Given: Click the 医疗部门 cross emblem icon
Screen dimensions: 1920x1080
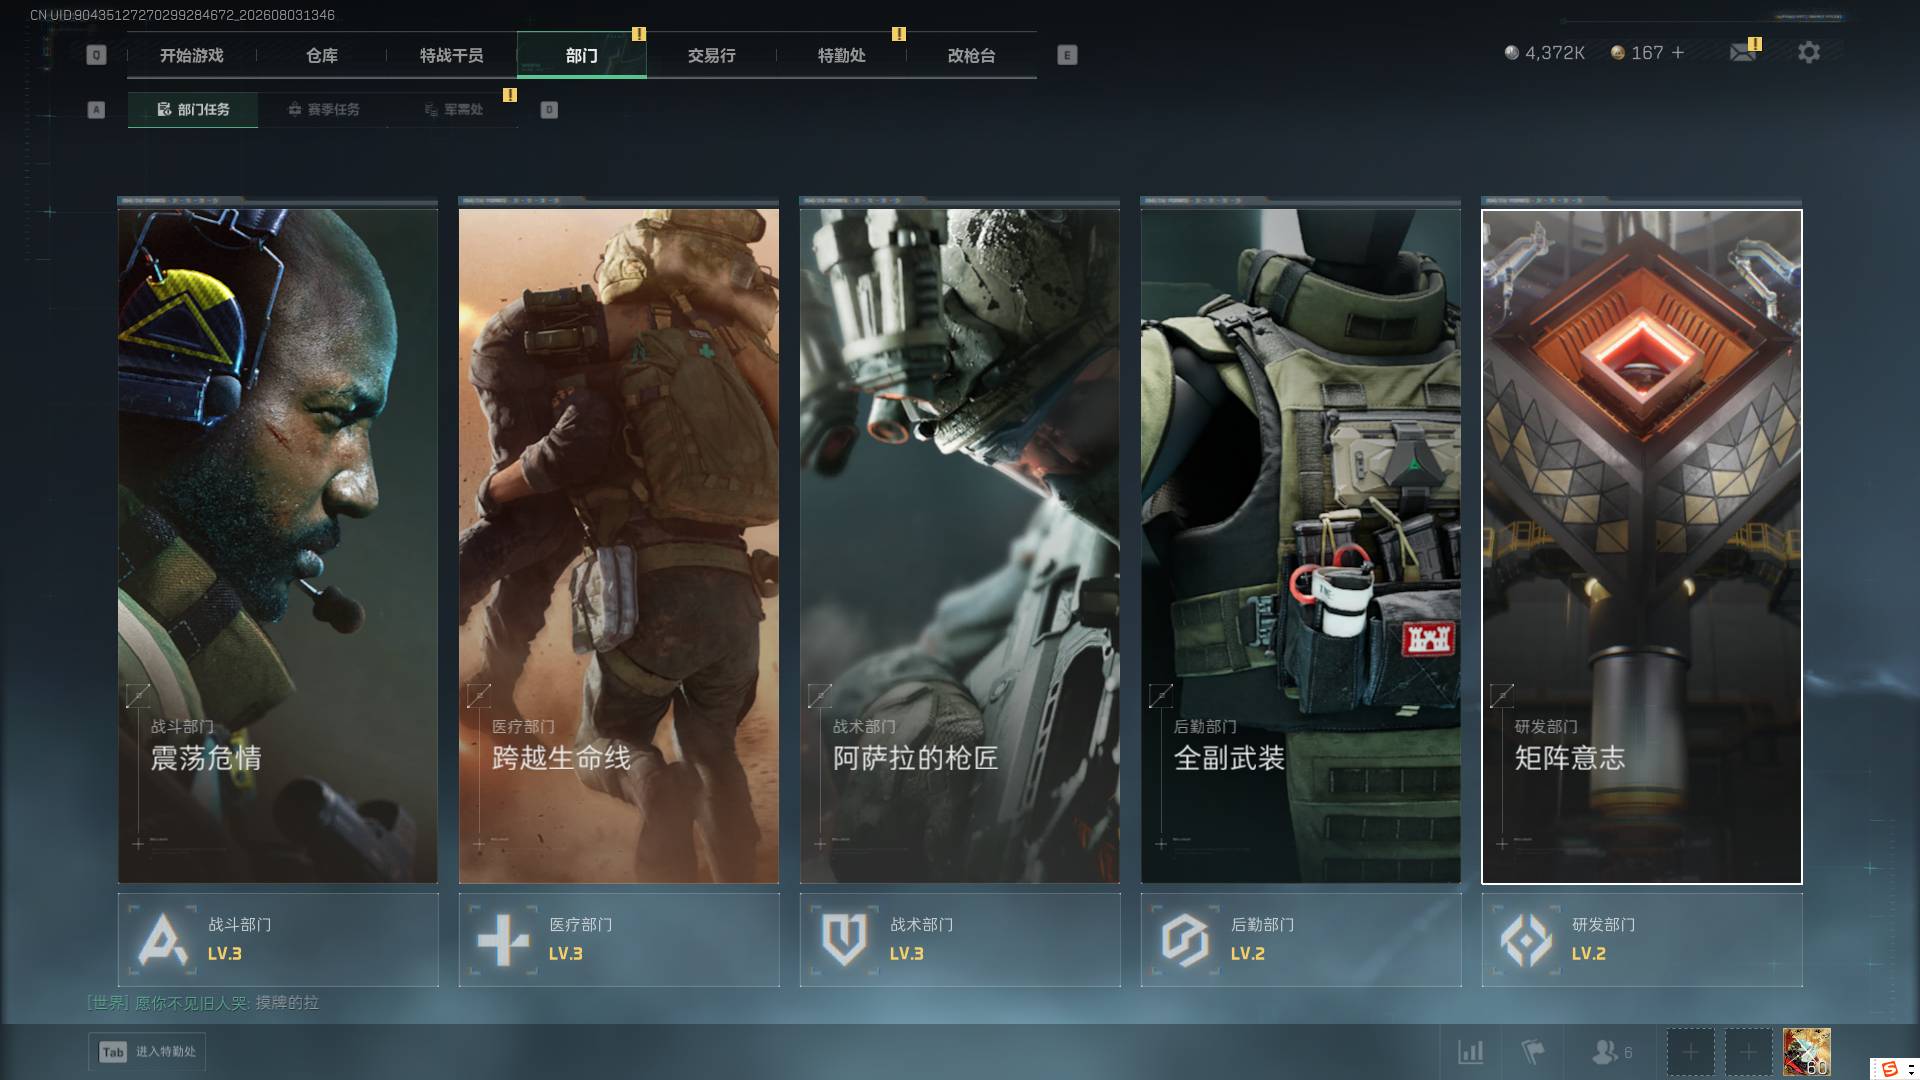Looking at the screenshot, I should 503,940.
